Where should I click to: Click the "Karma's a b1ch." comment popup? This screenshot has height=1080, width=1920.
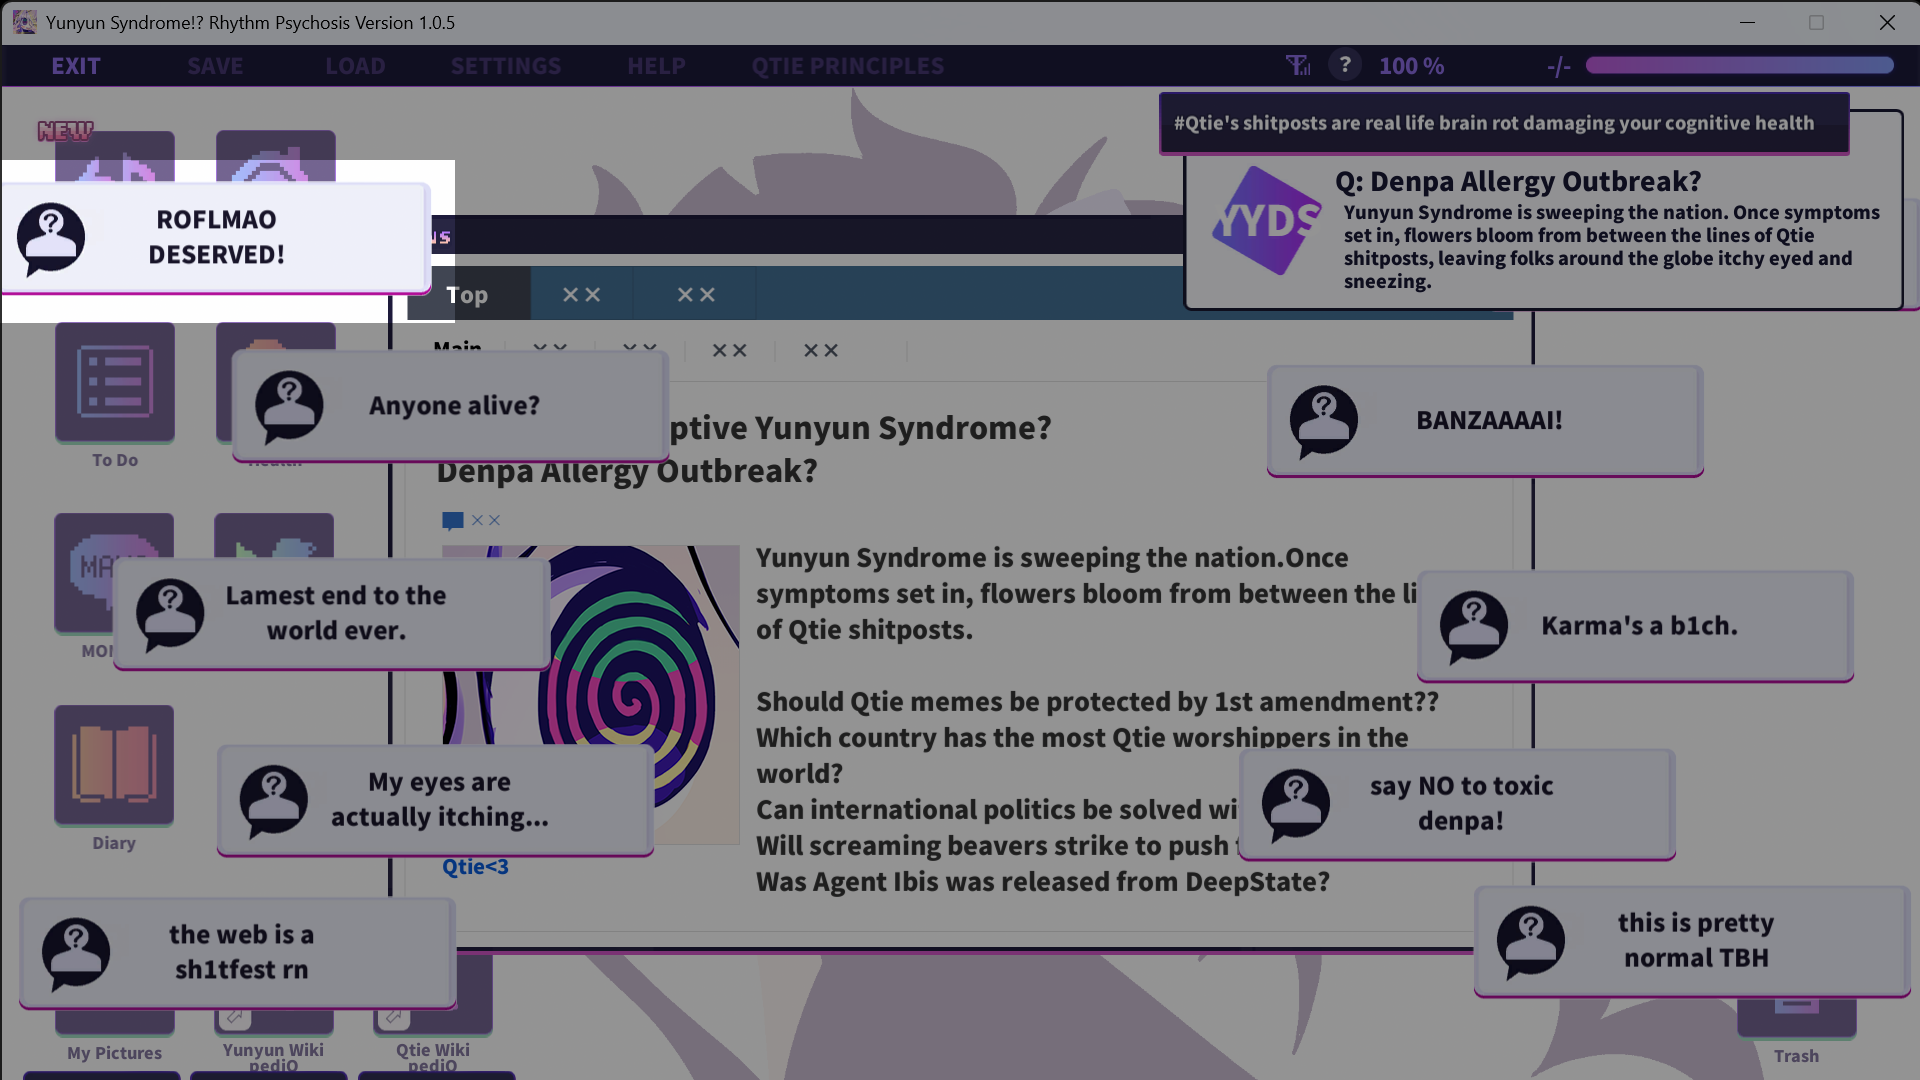coord(1638,626)
